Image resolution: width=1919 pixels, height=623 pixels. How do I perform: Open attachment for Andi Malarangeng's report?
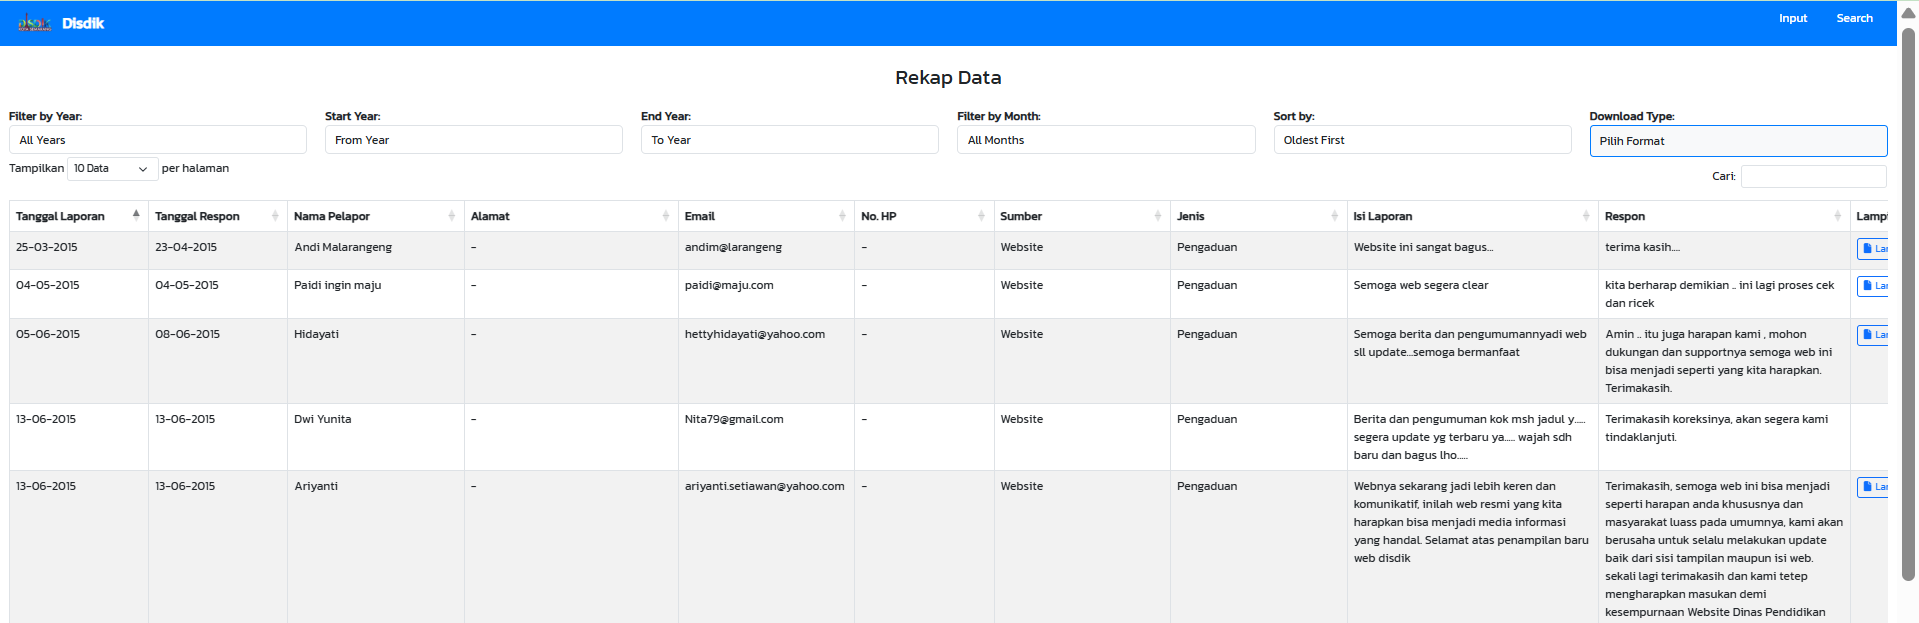pyautogui.click(x=1872, y=248)
